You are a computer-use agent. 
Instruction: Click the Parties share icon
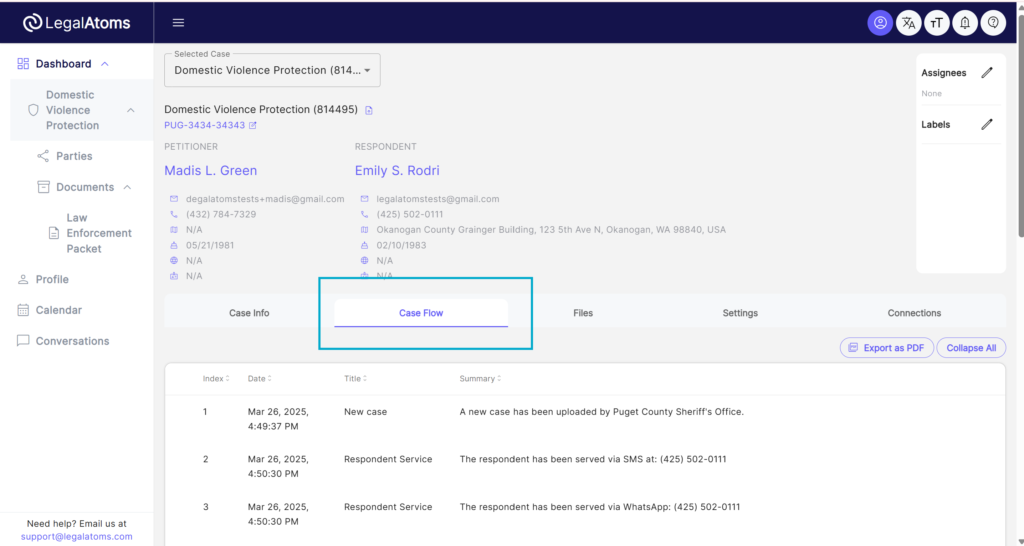pos(43,156)
